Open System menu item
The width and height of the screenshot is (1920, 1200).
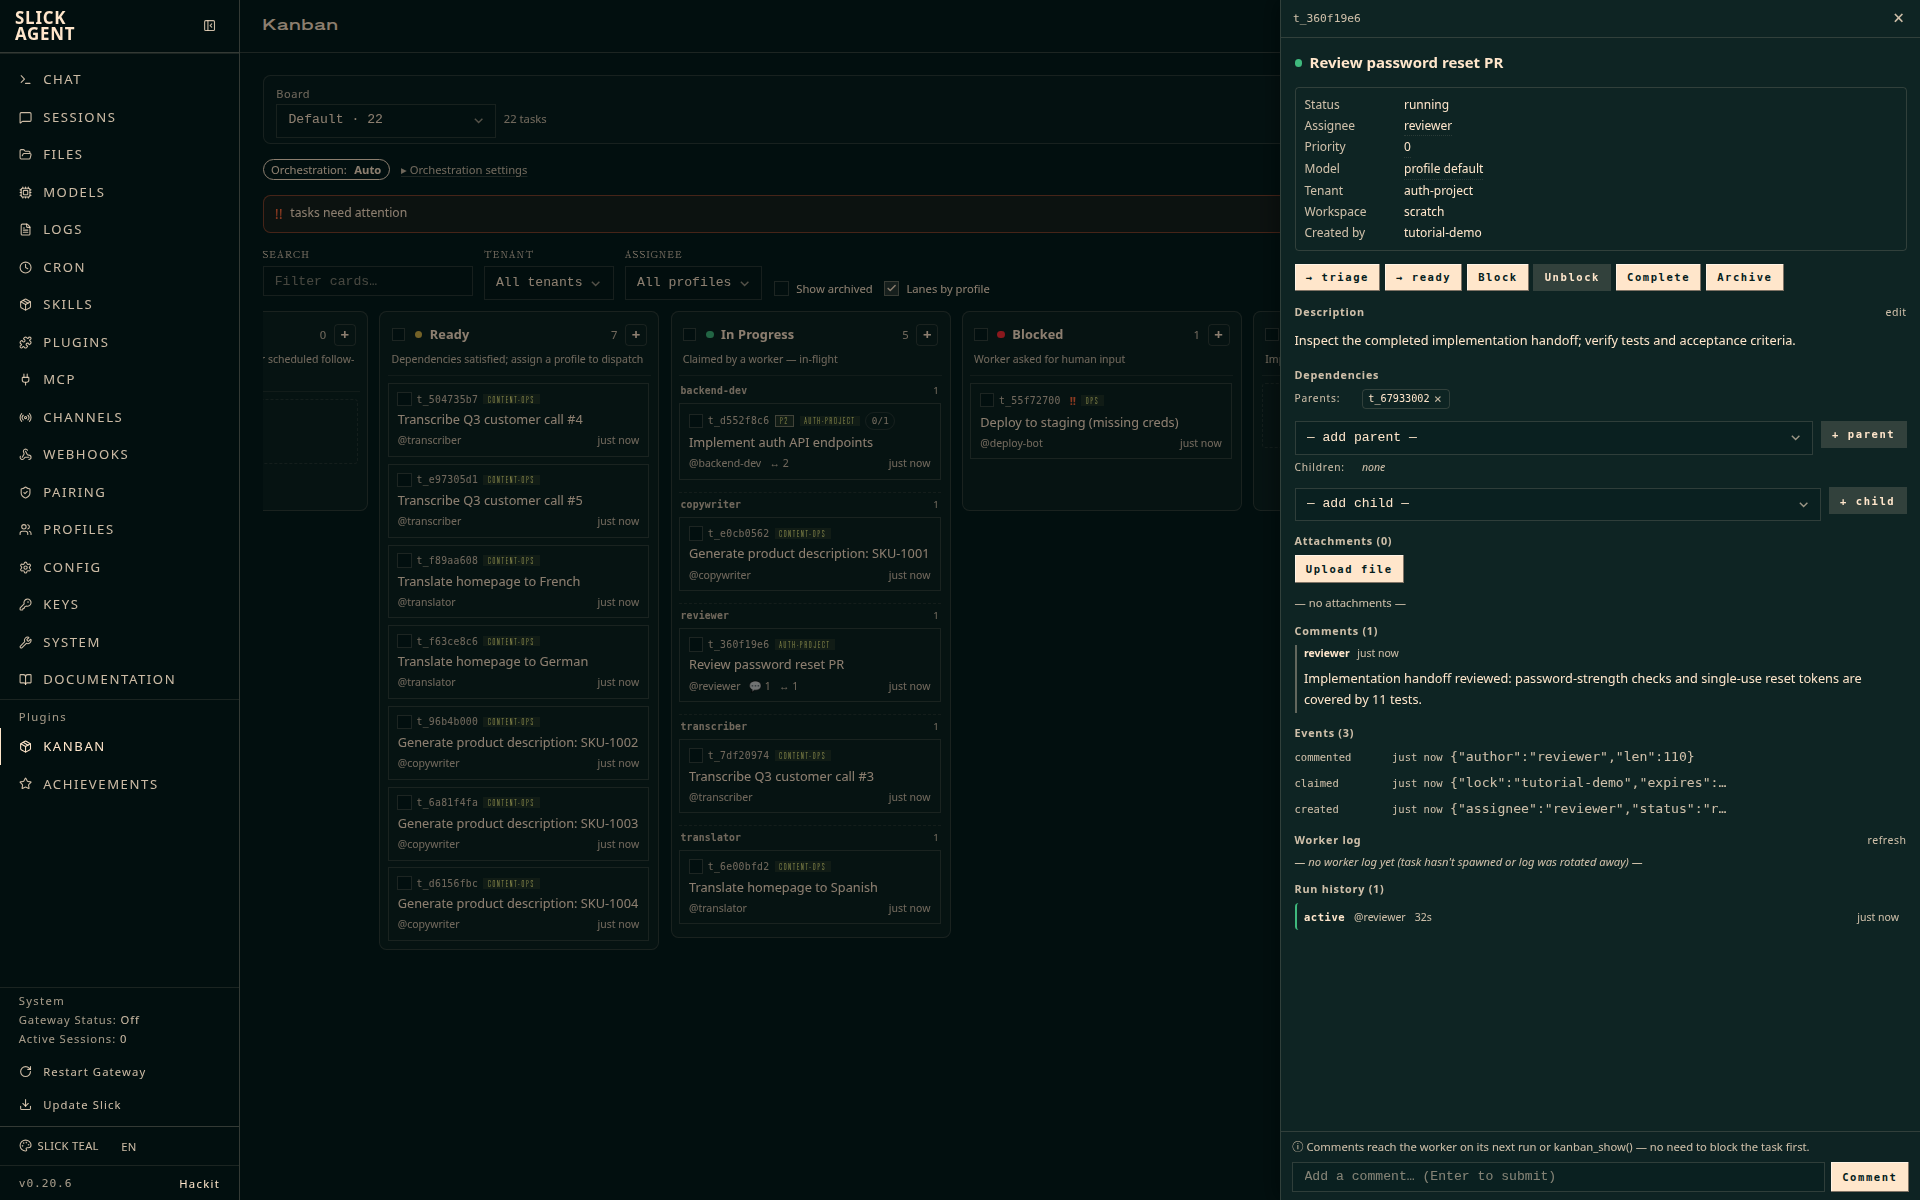pos(120,643)
